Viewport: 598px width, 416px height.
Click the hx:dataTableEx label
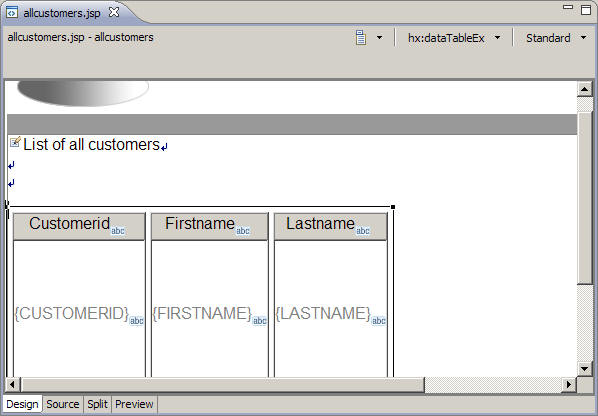point(446,38)
